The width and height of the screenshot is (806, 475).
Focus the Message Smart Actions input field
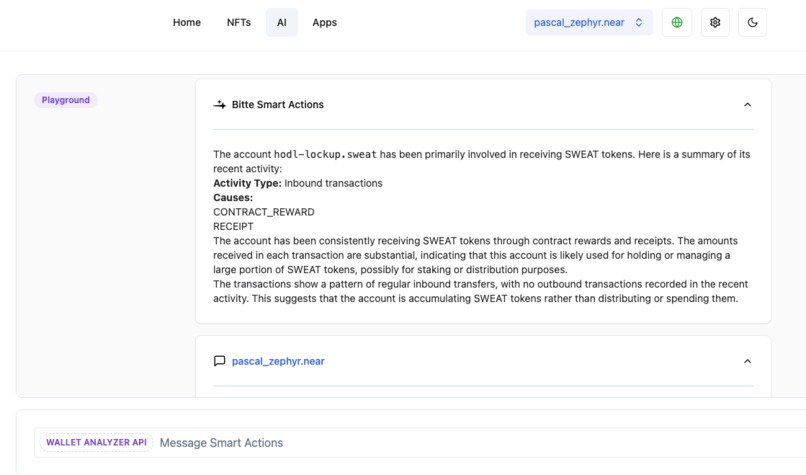[x=419, y=443]
